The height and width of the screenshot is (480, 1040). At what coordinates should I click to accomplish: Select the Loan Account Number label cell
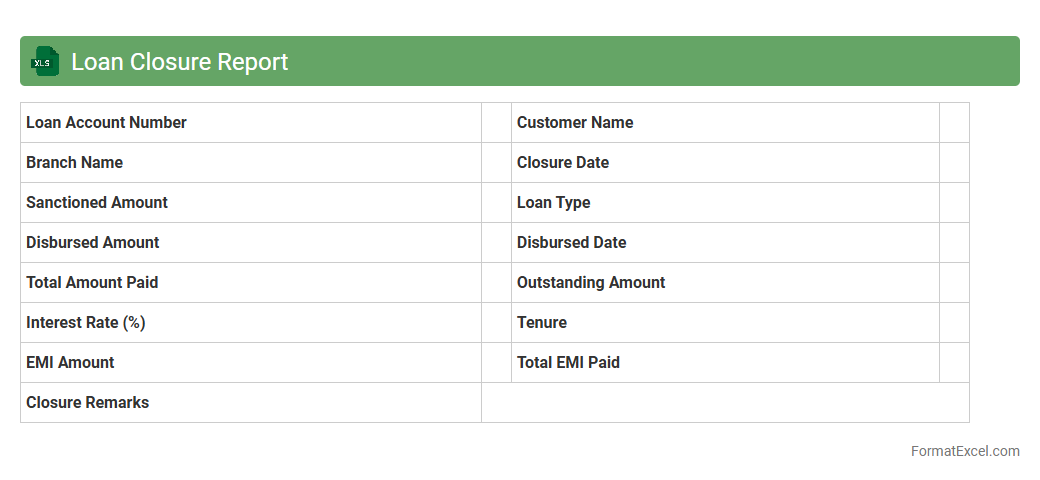(250, 123)
